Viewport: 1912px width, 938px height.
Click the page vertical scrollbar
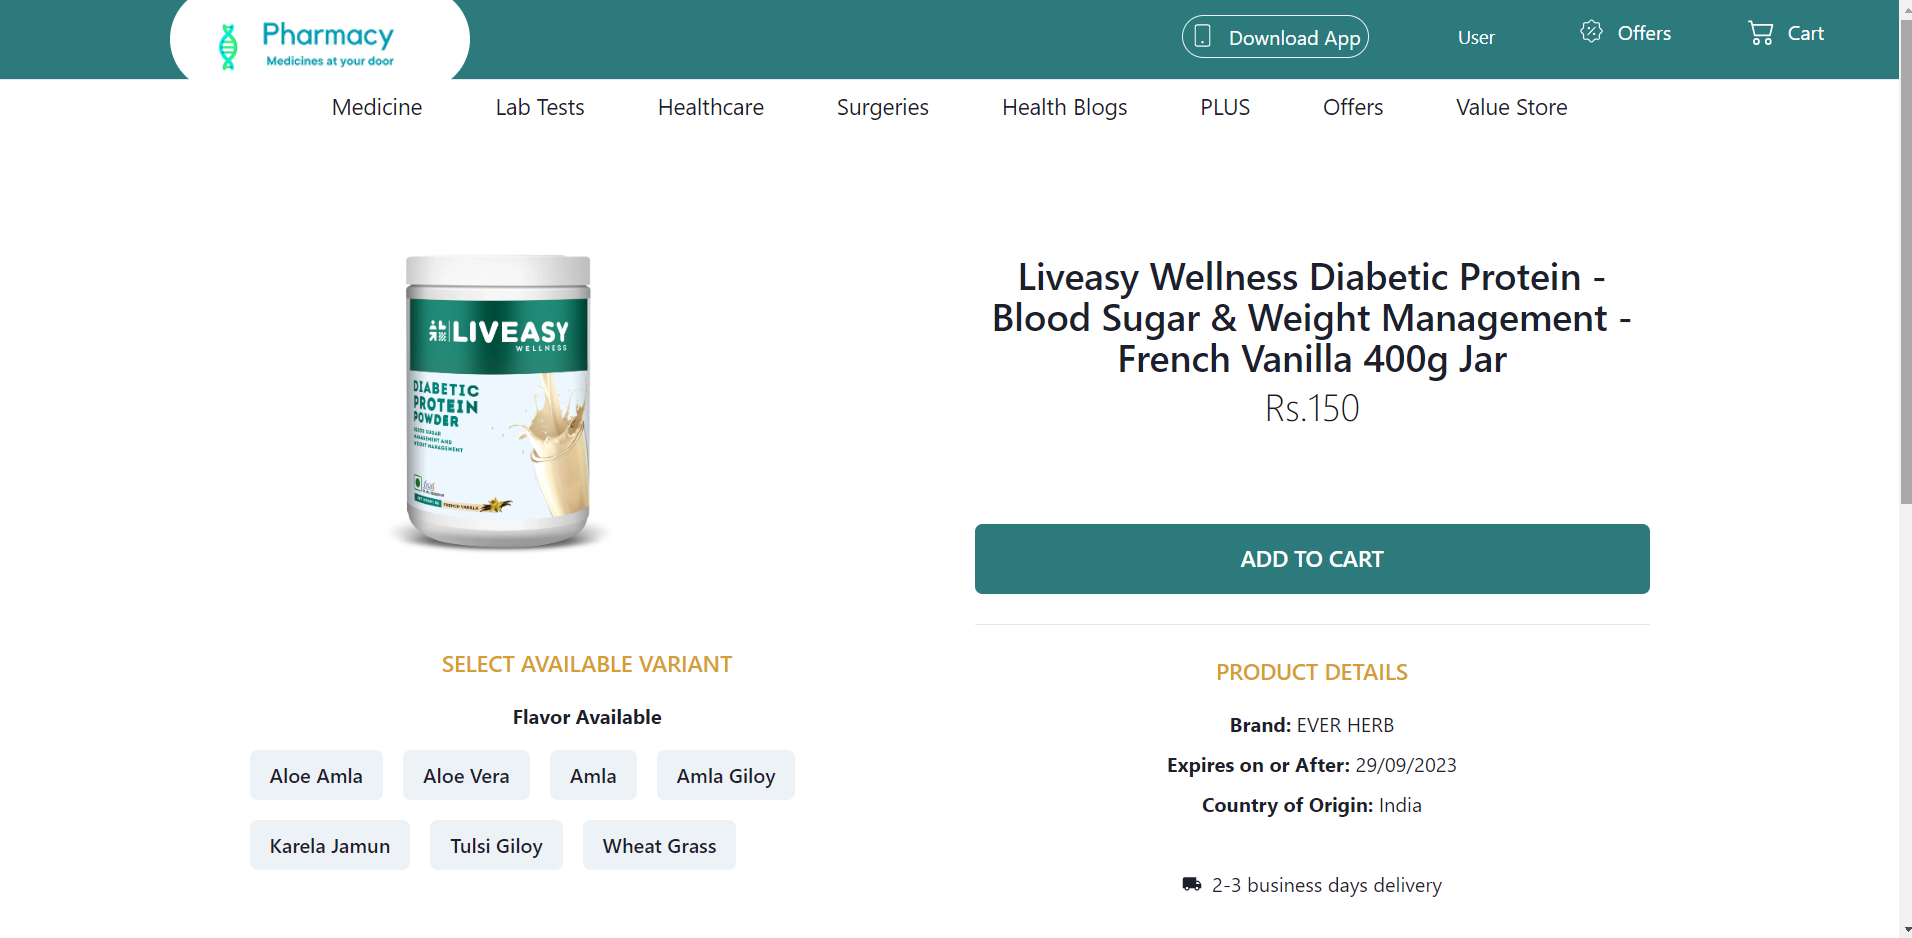pos(1905,300)
